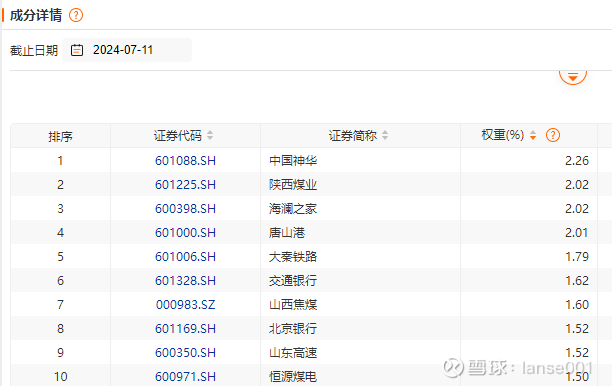This screenshot has height=386, width=612.
Task: Open the help icon beside 成分详情
Action: 76,15
